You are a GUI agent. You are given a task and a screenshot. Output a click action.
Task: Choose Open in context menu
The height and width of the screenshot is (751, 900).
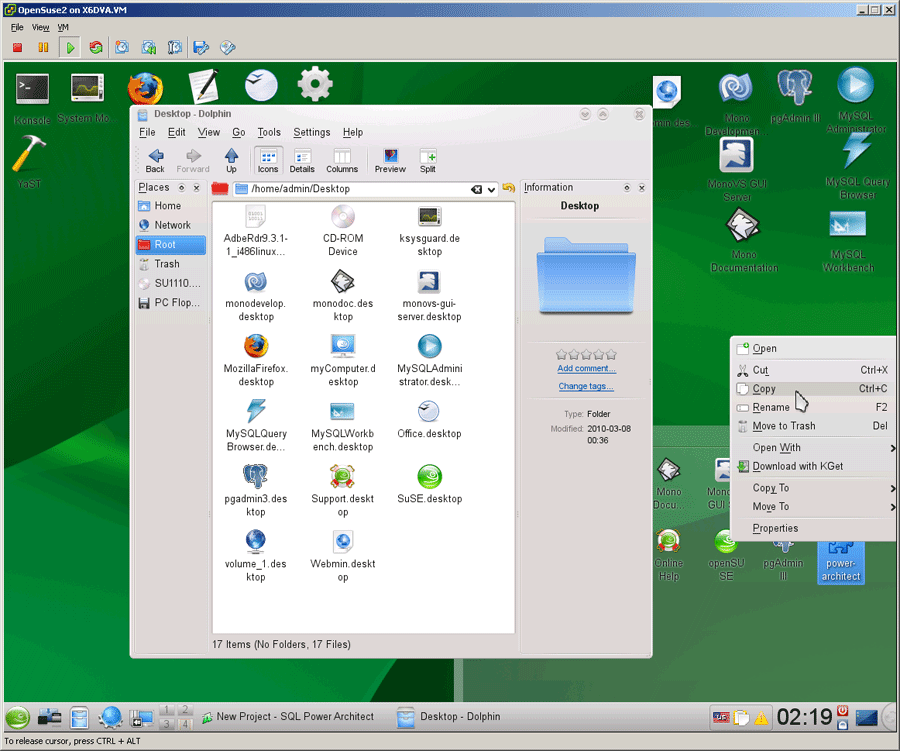tap(813, 349)
